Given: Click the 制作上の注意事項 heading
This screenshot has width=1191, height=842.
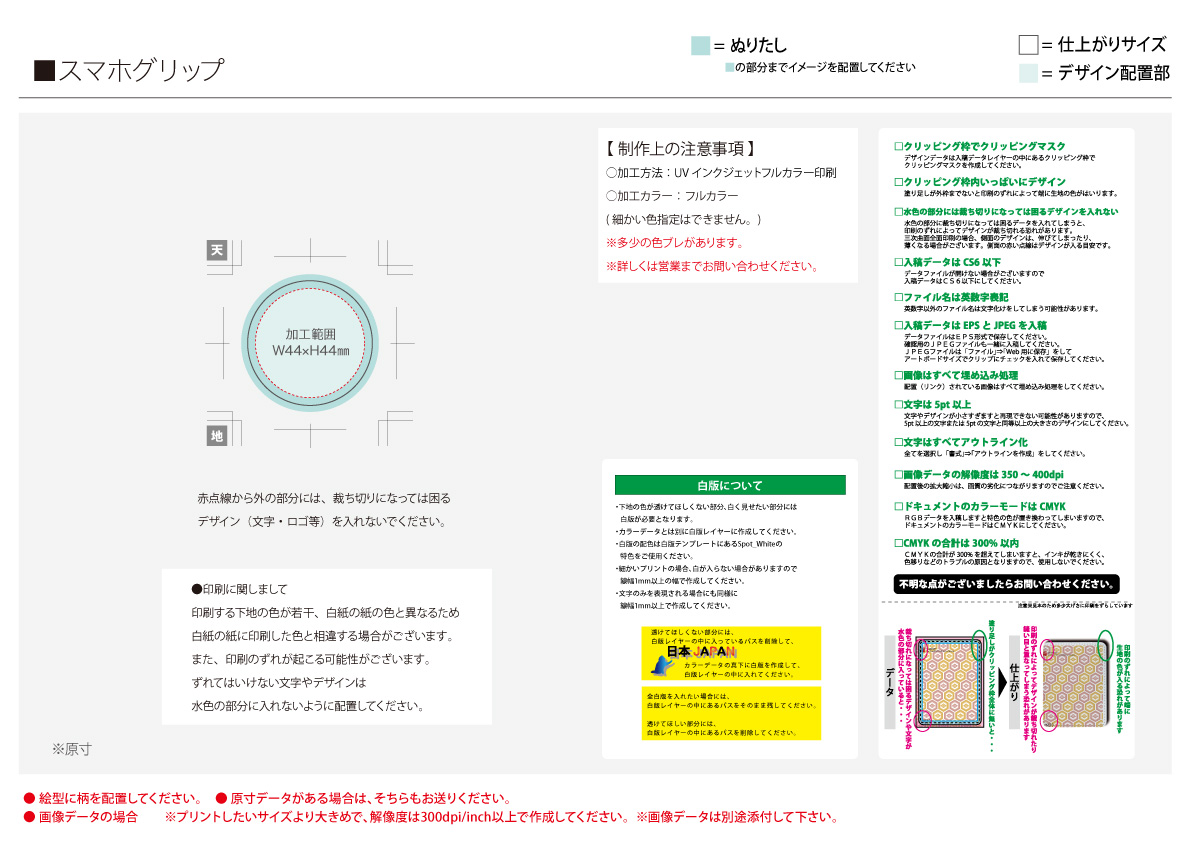Looking at the screenshot, I should (680, 149).
